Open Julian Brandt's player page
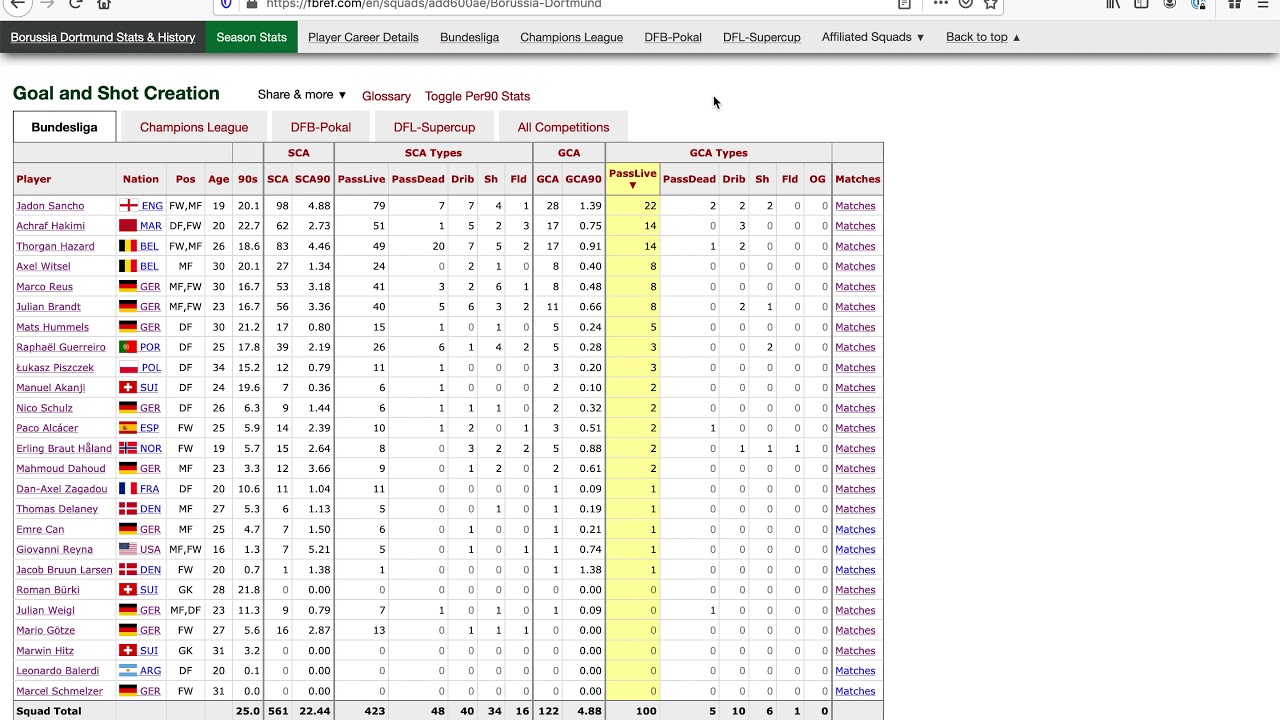This screenshot has width=1280, height=720. (x=48, y=307)
